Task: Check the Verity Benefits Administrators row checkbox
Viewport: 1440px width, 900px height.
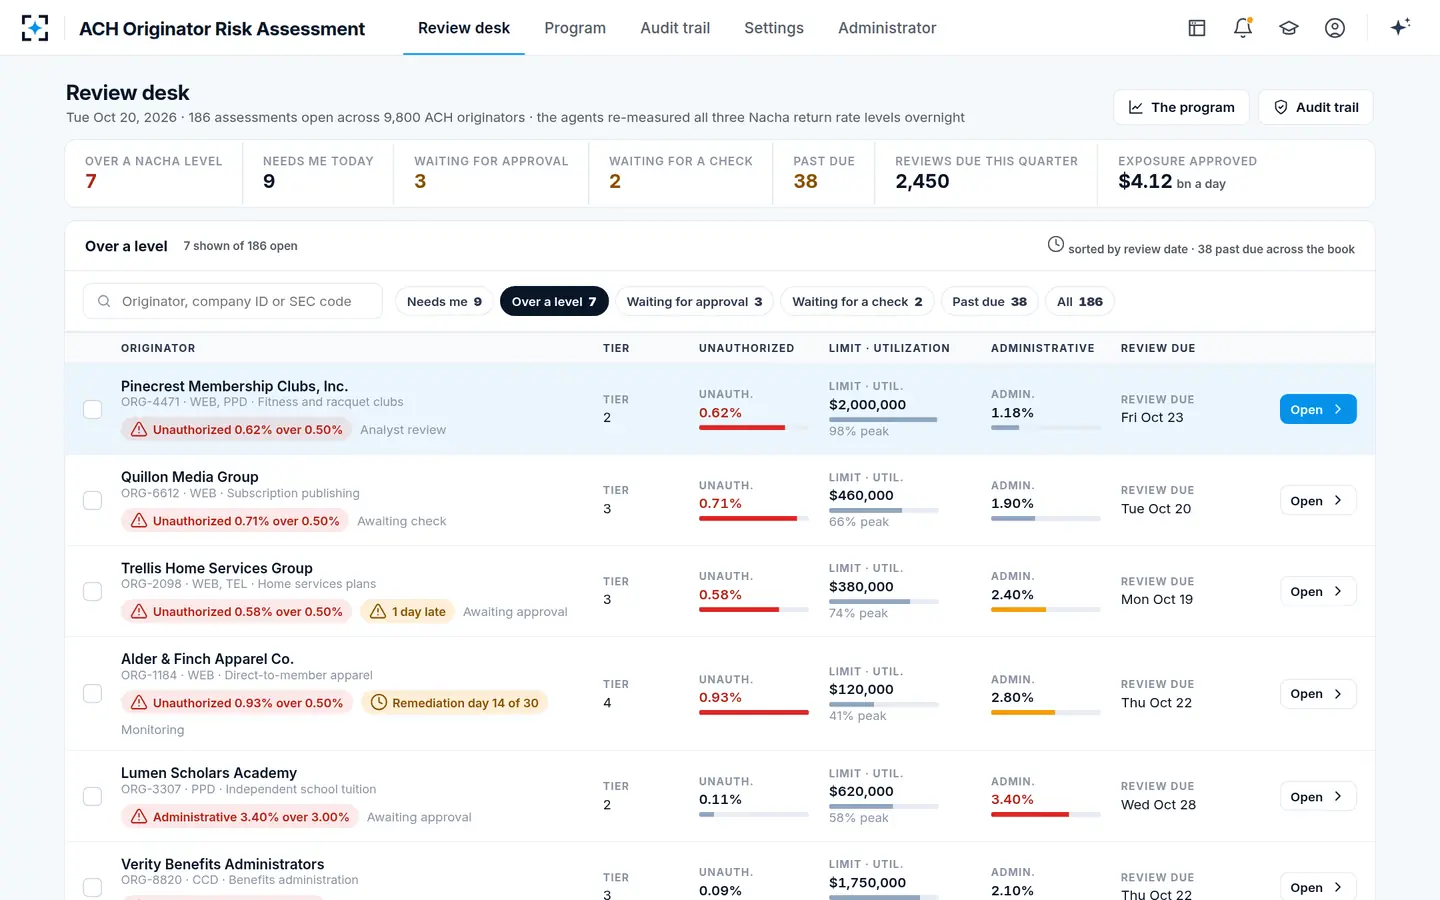Action: 92,887
